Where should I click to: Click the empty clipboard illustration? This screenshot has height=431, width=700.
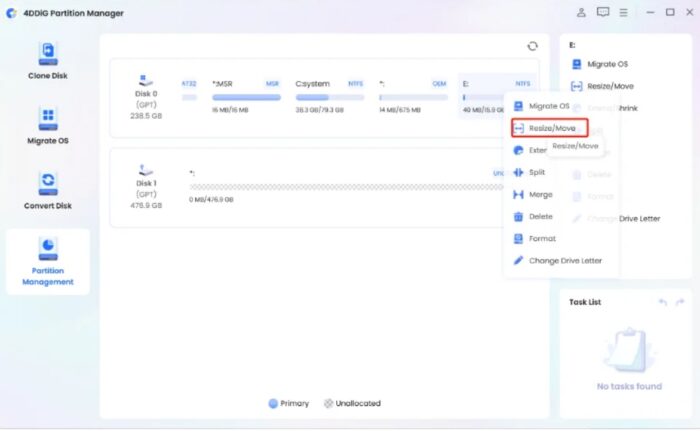(x=629, y=351)
